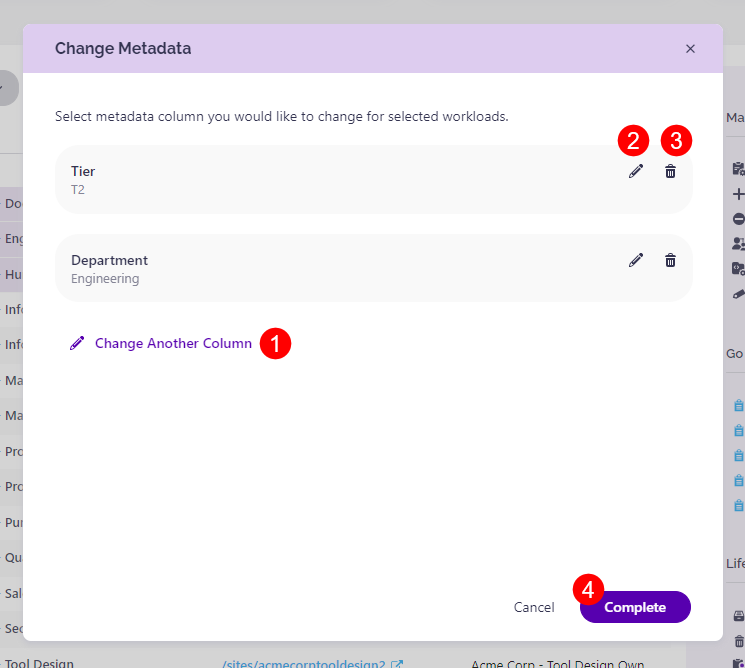Edit the Department metadata value
The width and height of the screenshot is (745, 668).
(x=636, y=260)
